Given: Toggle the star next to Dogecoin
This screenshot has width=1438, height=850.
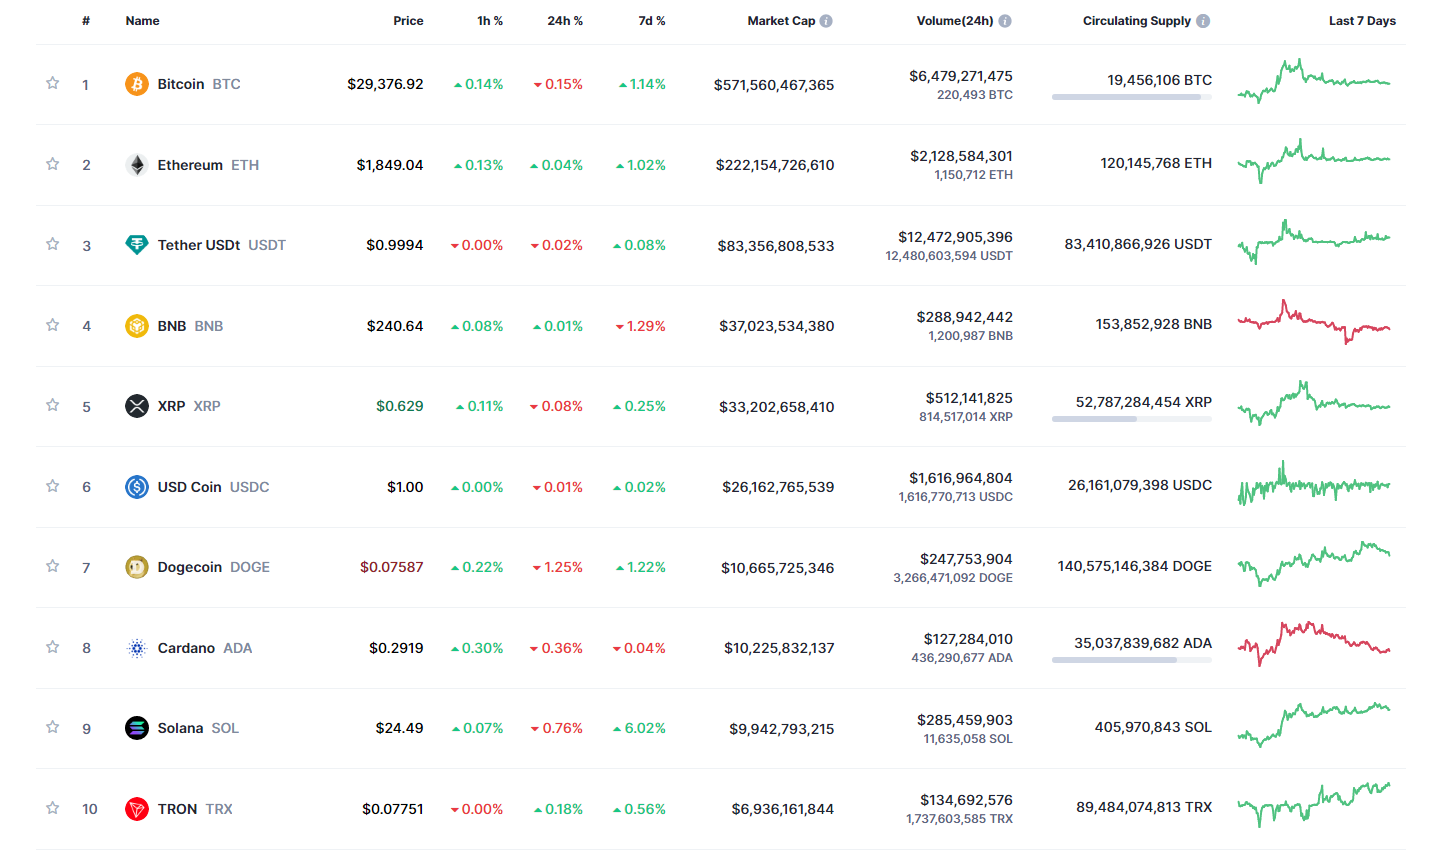Looking at the screenshot, I should click(53, 566).
